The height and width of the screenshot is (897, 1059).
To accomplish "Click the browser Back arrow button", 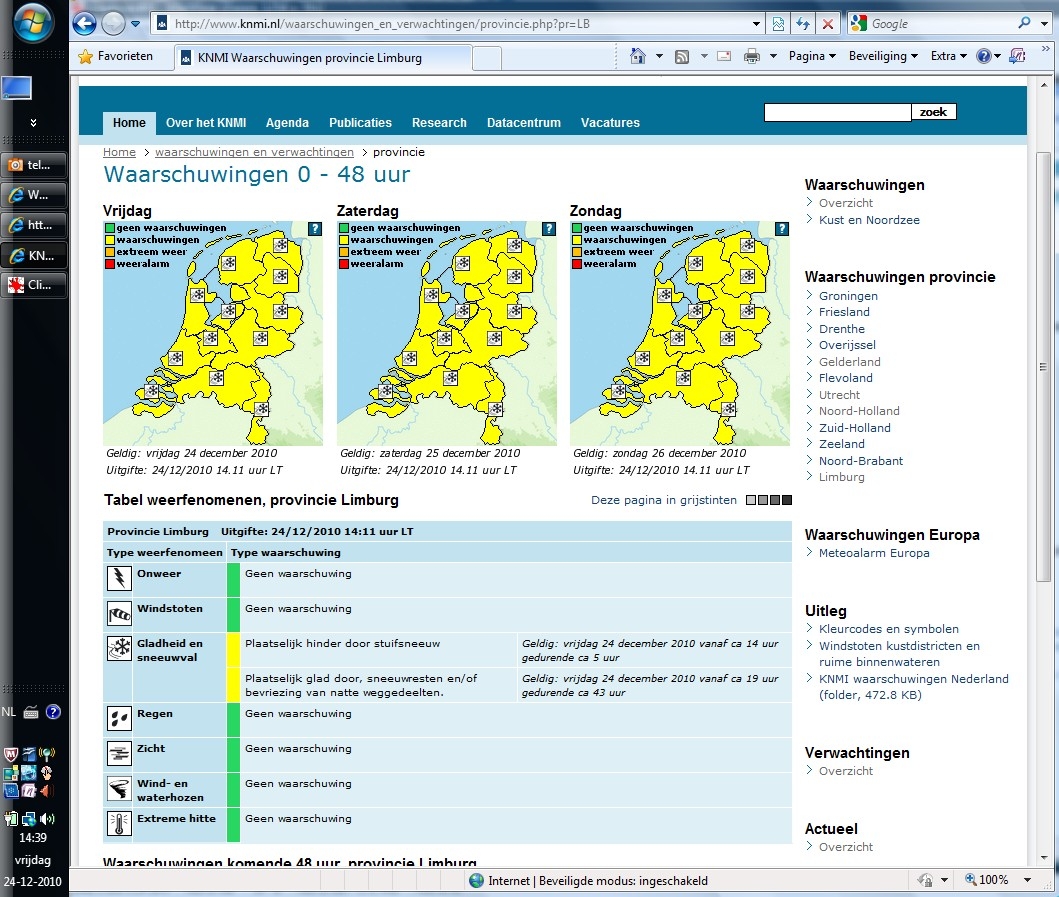I will [x=84, y=24].
